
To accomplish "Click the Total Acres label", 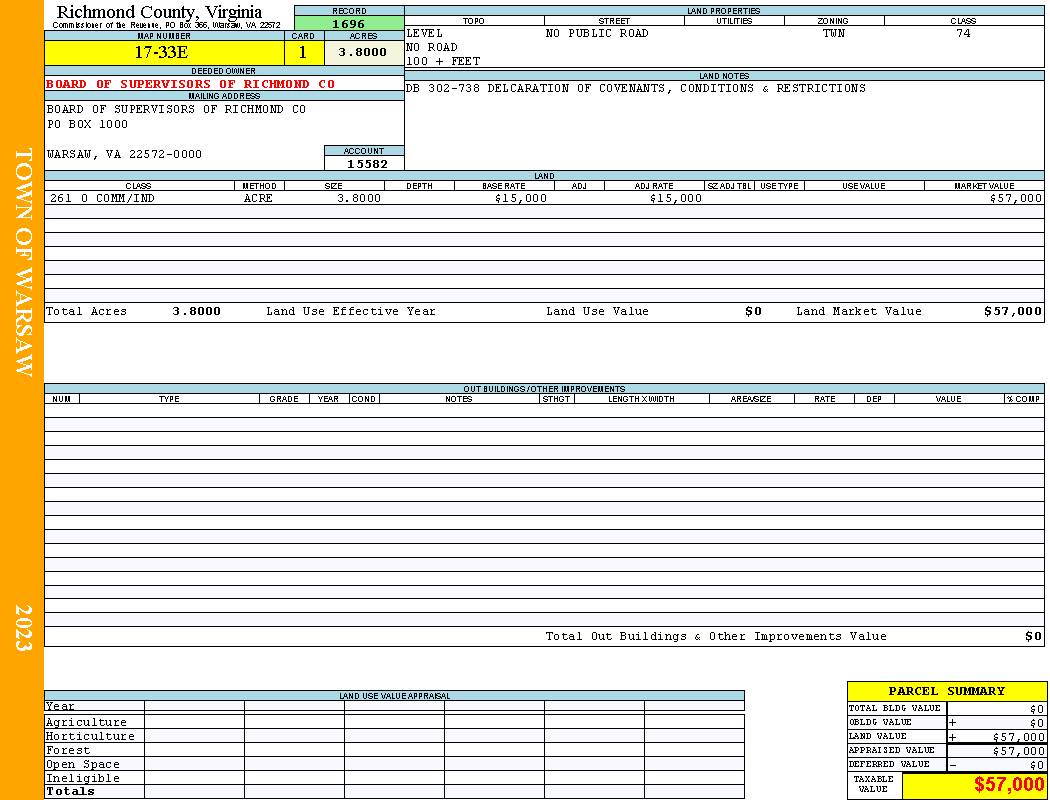I will (86, 311).
